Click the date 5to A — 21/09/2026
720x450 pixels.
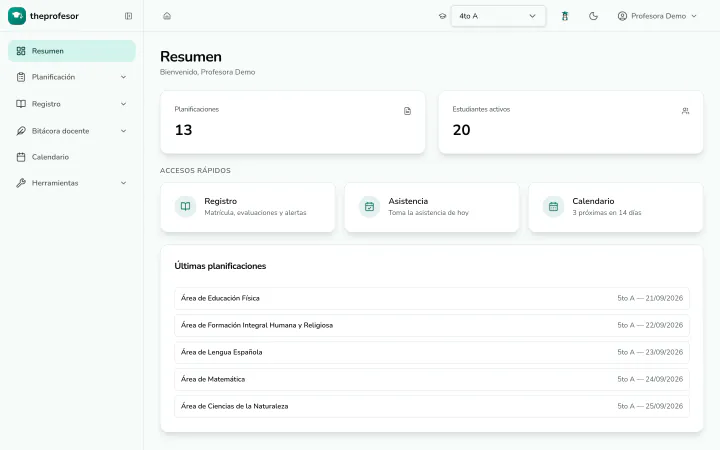650,298
